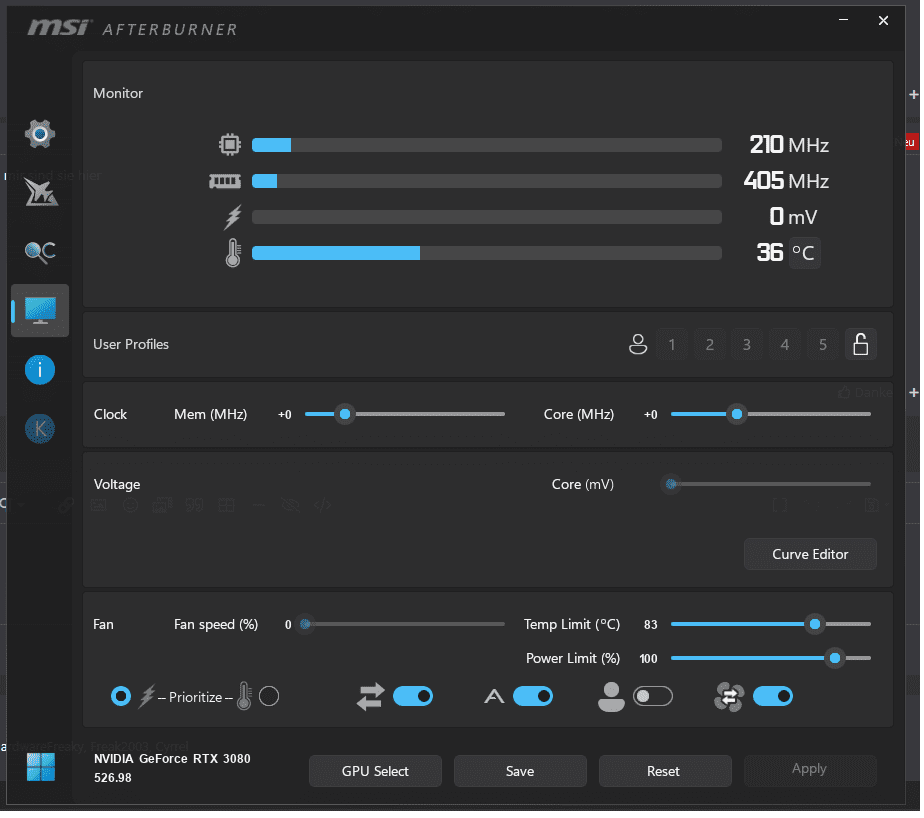Select user profile slot 4
Image resolution: width=924 pixels, height=818 pixels.
(x=786, y=345)
